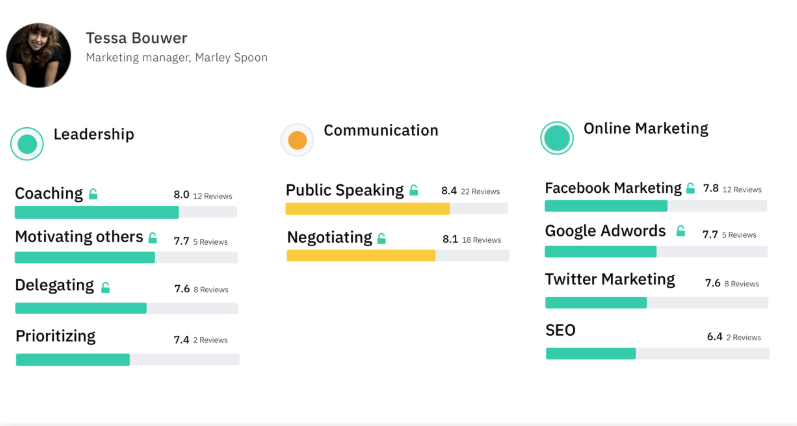Image resolution: width=797 pixels, height=426 pixels.
Task: Click the Tessa Bouwer name heading
Action: tap(136, 38)
